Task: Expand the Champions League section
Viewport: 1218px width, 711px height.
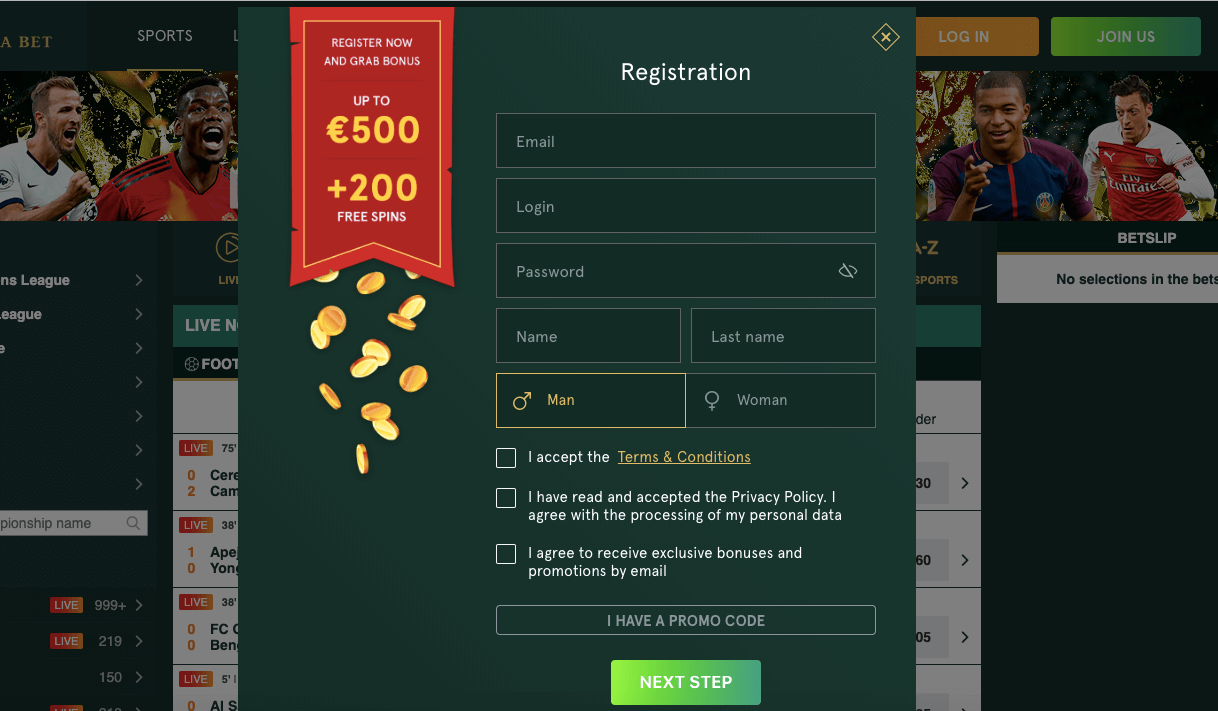Action: pos(138,280)
